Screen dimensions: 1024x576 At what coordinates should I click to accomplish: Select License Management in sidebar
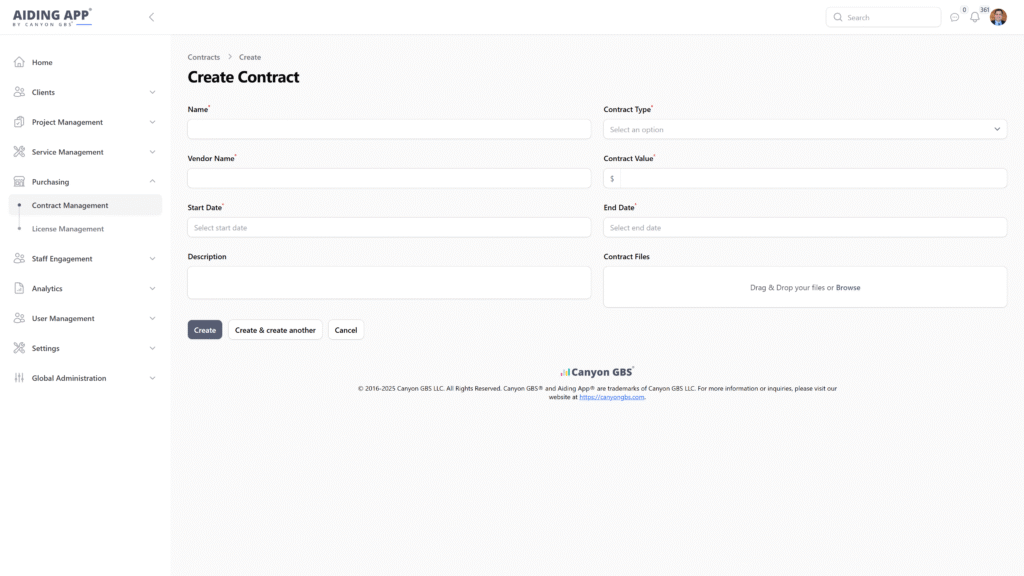pos(68,229)
